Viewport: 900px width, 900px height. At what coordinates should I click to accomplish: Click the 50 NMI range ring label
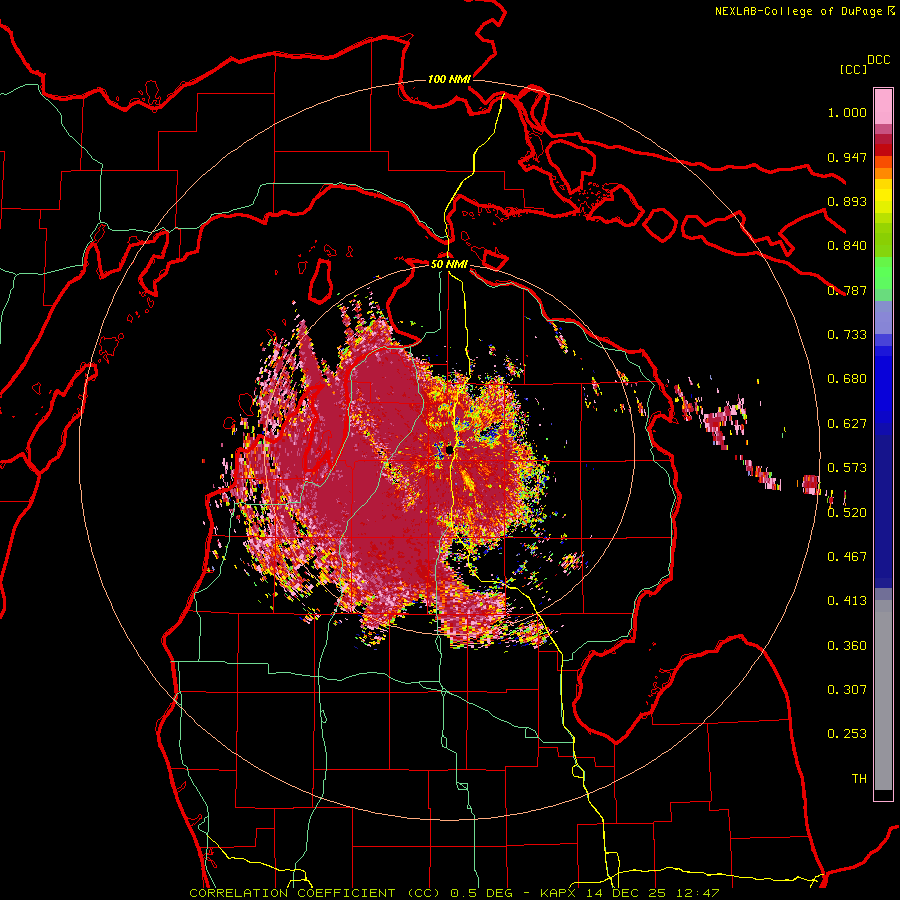pyautogui.click(x=449, y=264)
